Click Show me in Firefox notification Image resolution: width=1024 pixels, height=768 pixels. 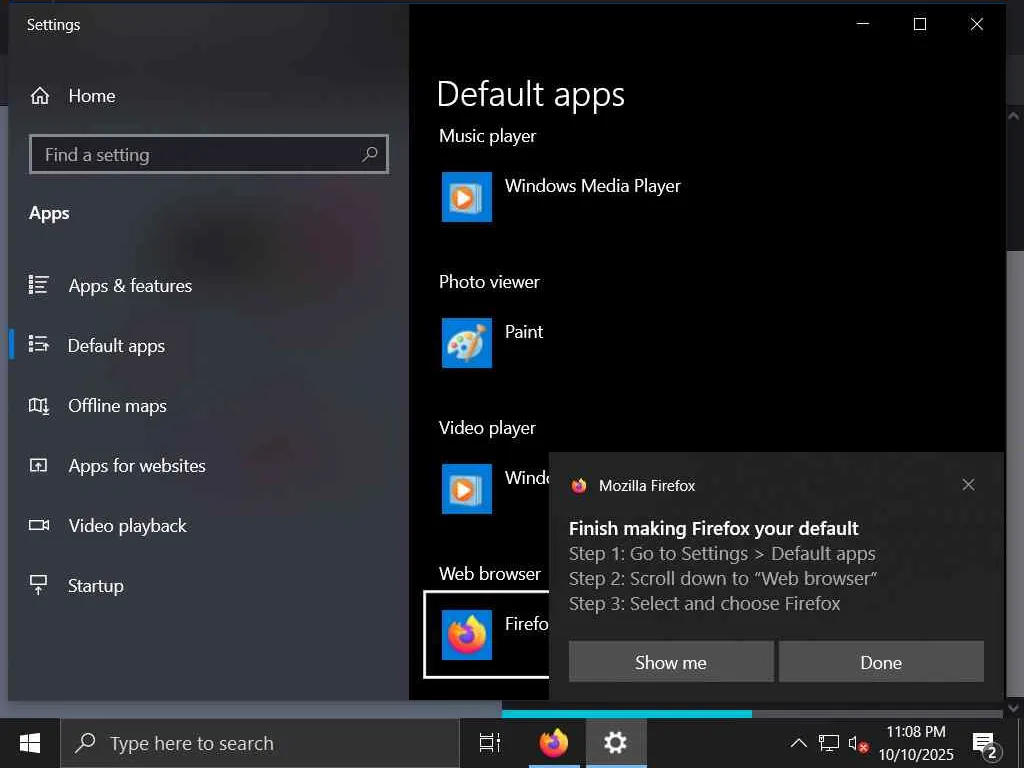pyautogui.click(x=671, y=662)
